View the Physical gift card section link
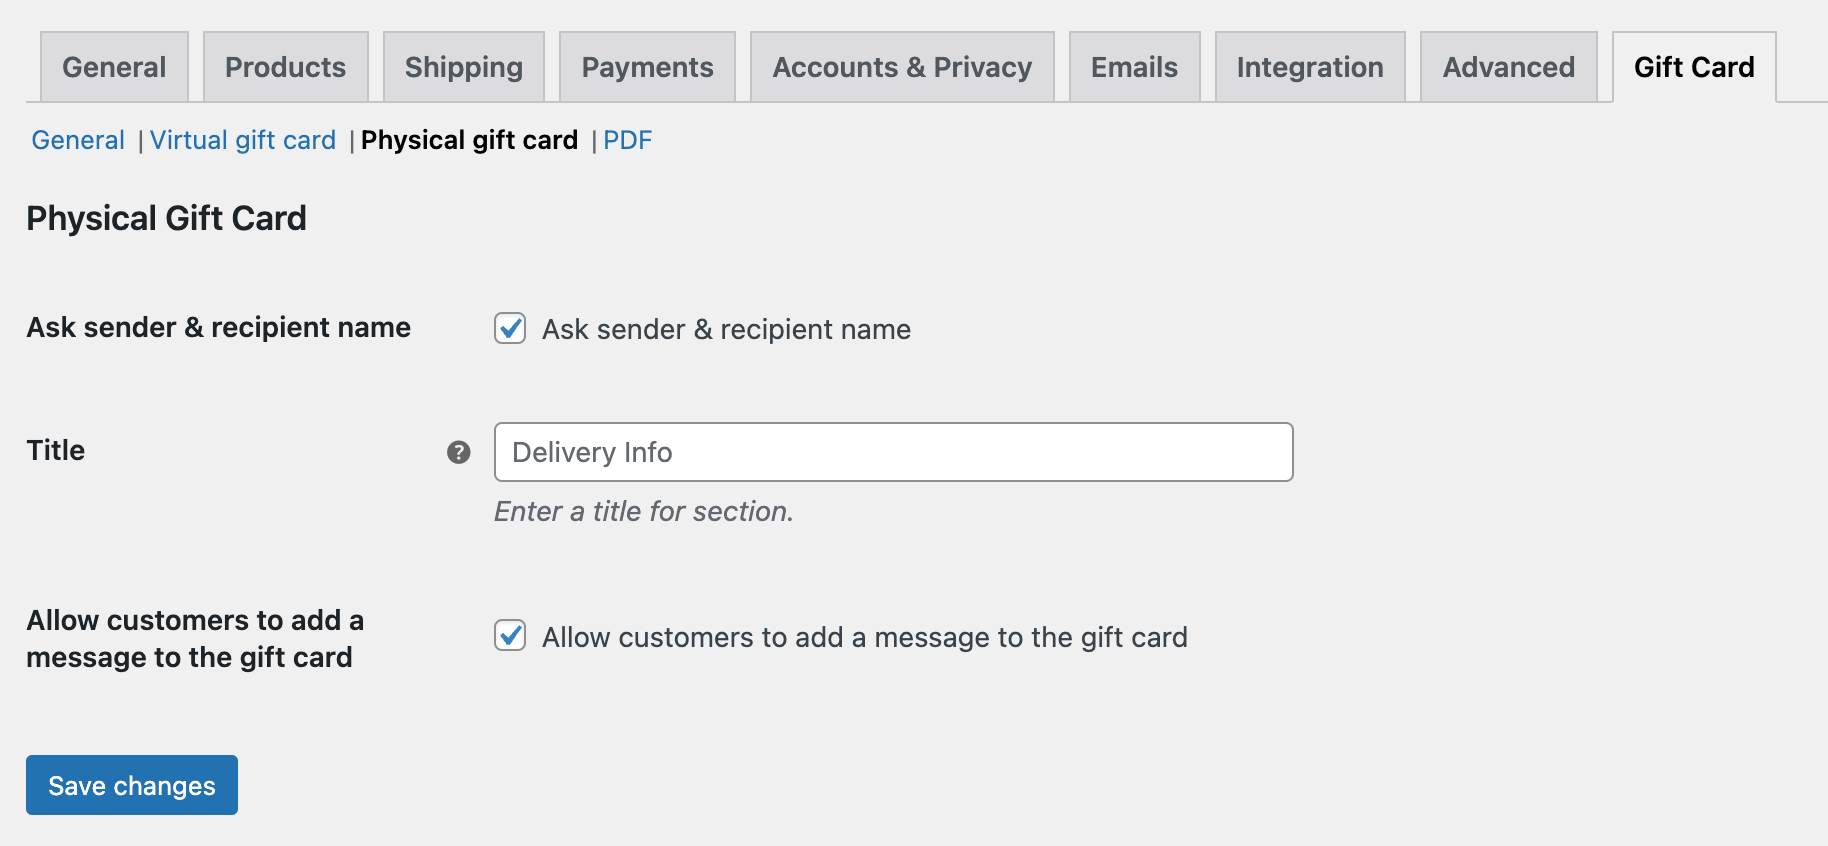This screenshot has width=1828, height=846. [470, 140]
